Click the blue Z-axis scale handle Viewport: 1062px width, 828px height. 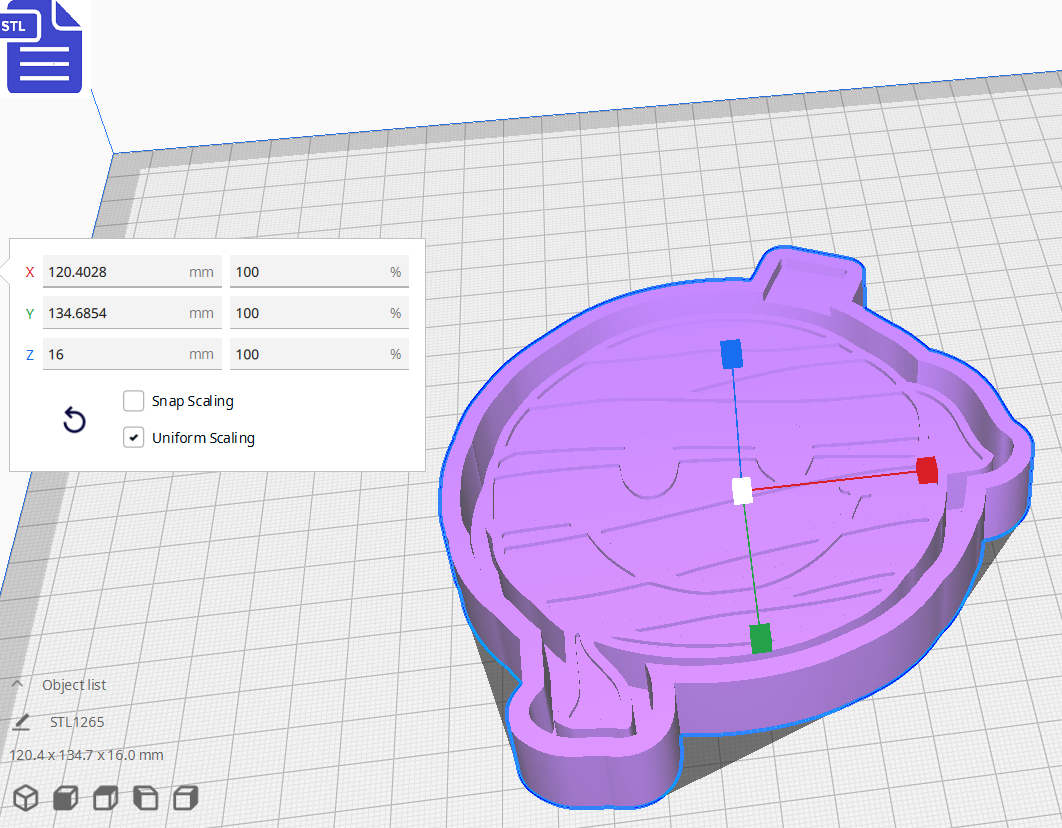tap(729, 352)
